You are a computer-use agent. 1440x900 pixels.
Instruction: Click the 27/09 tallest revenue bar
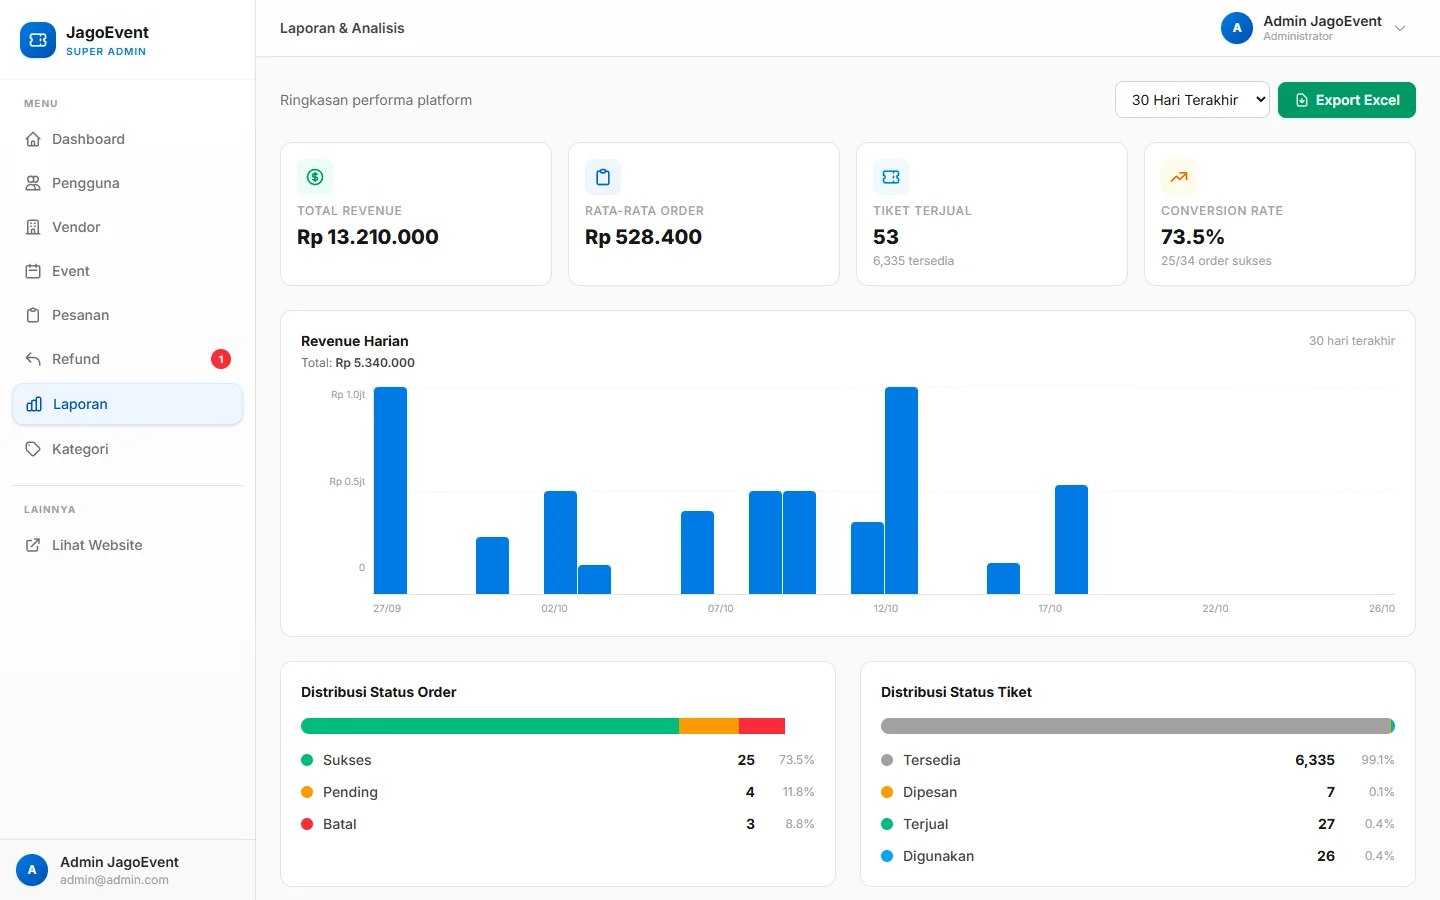click(x=390, y=490)
